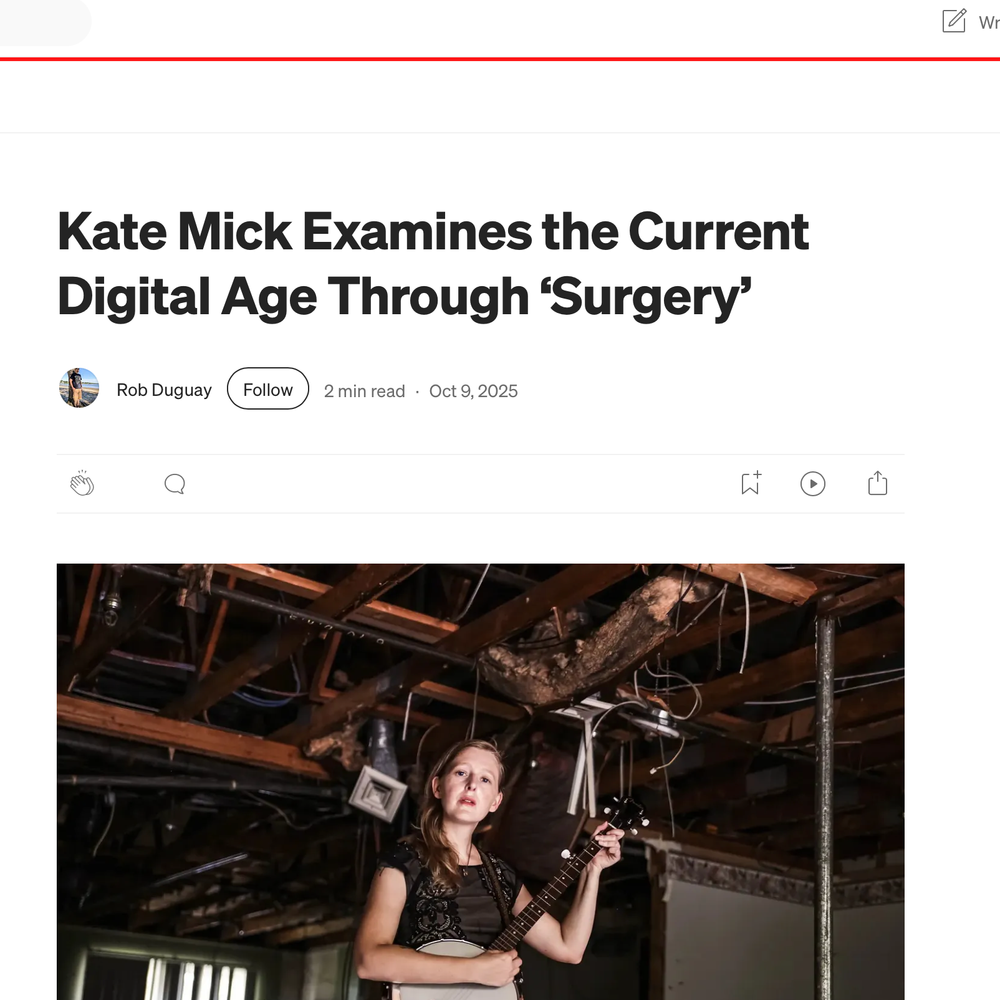Click the Write label beside the pencil
This screenshot has width=1000, height=1000.
[x=989, y=23]
